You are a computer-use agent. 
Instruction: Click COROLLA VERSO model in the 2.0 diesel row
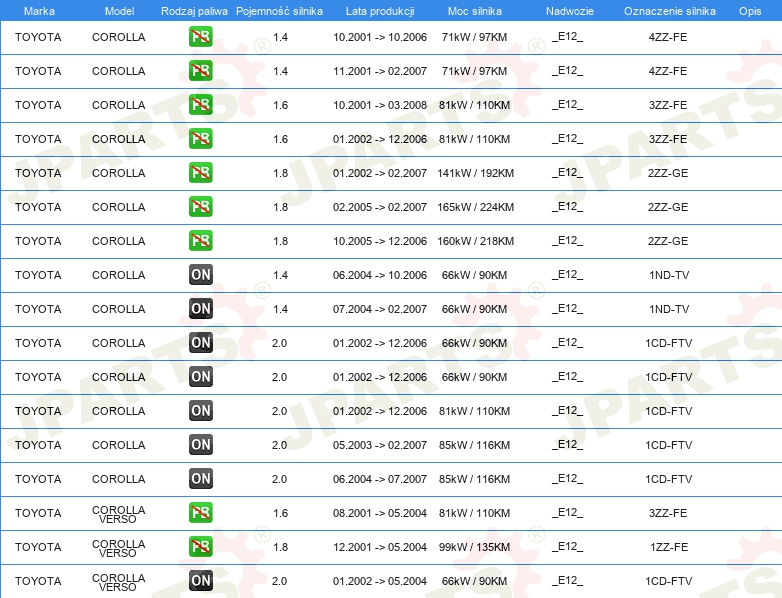point(118,582)
